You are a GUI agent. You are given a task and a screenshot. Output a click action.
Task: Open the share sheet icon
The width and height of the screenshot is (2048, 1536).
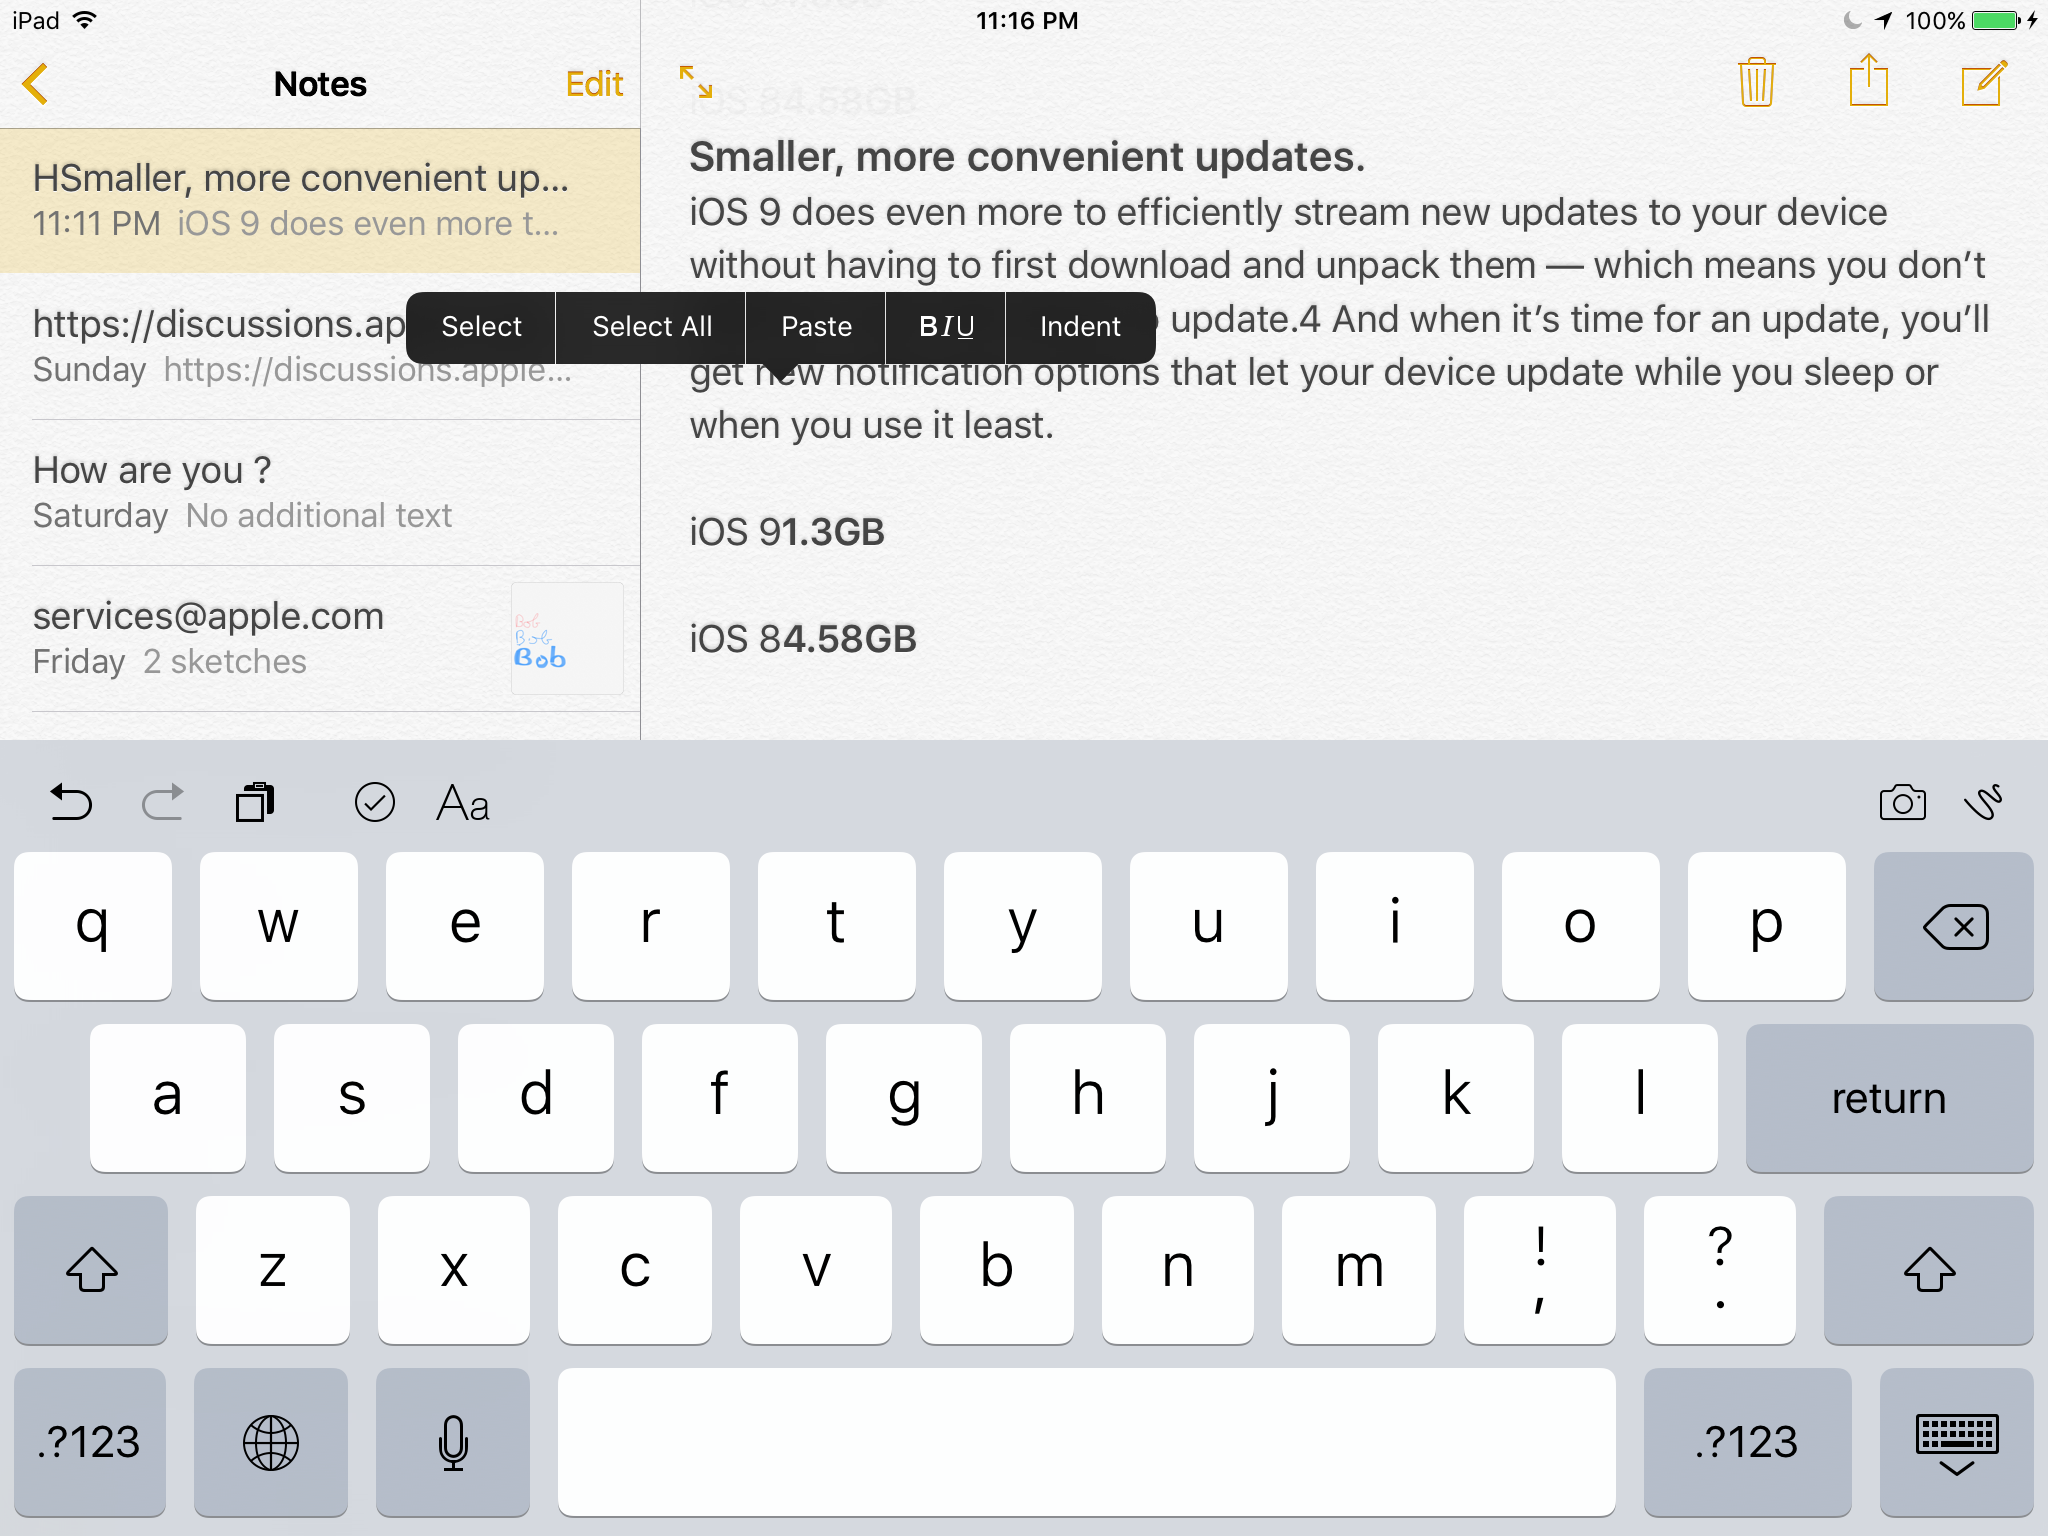(1868, 81)
